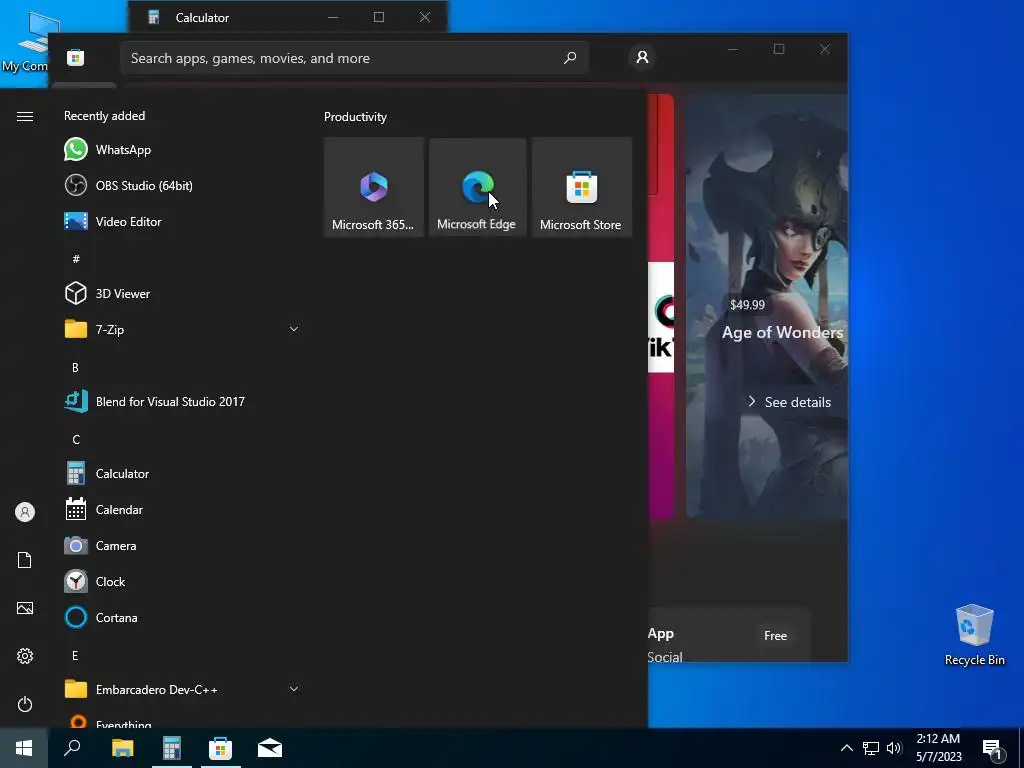Jump to the # letter header
The image size is (1024, 768).
coord(76,259)
